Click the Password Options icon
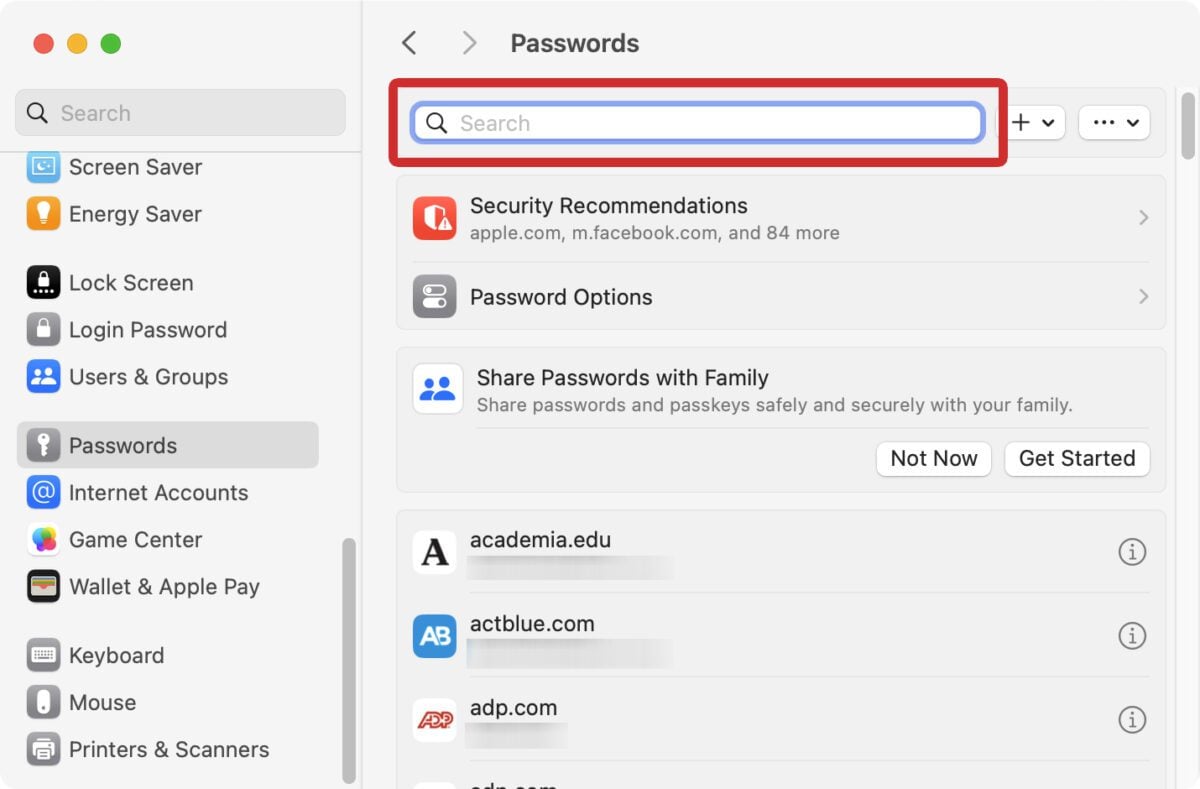Viewport: 1200px width, 789px height. [x=434, y=296]
